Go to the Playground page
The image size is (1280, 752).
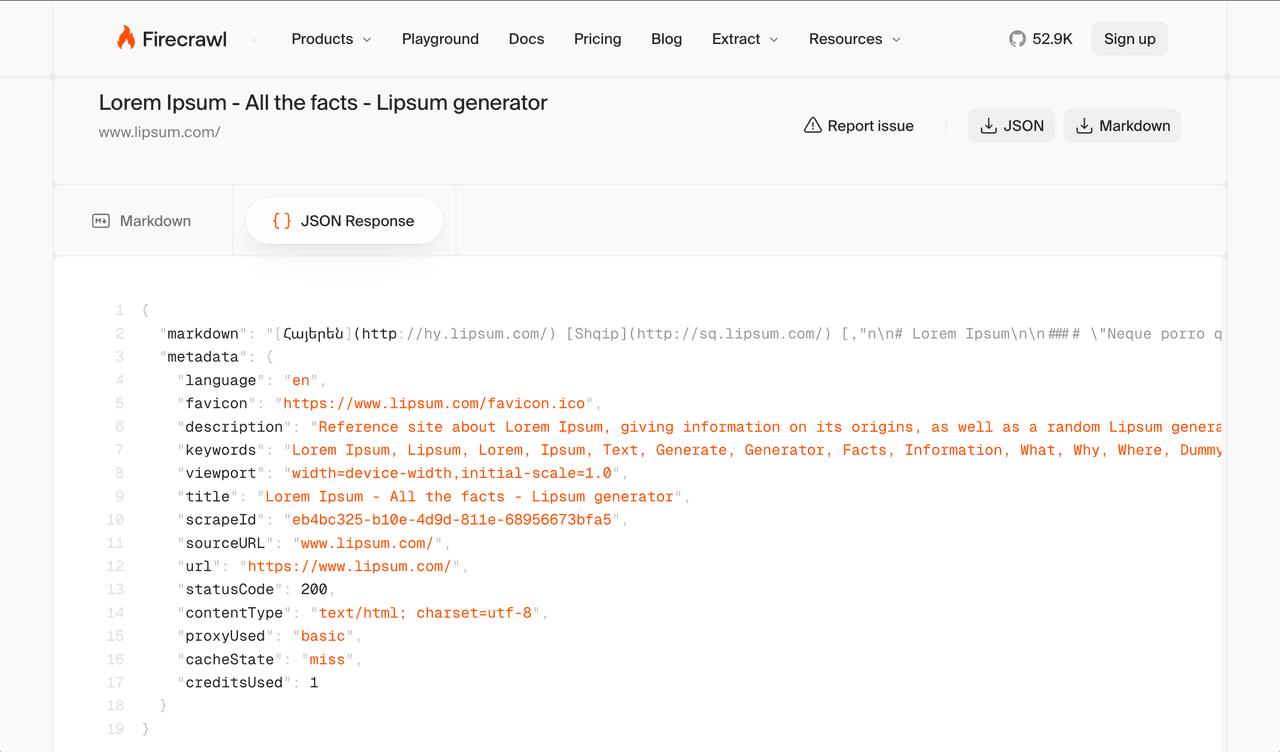(x=440, y=39)
